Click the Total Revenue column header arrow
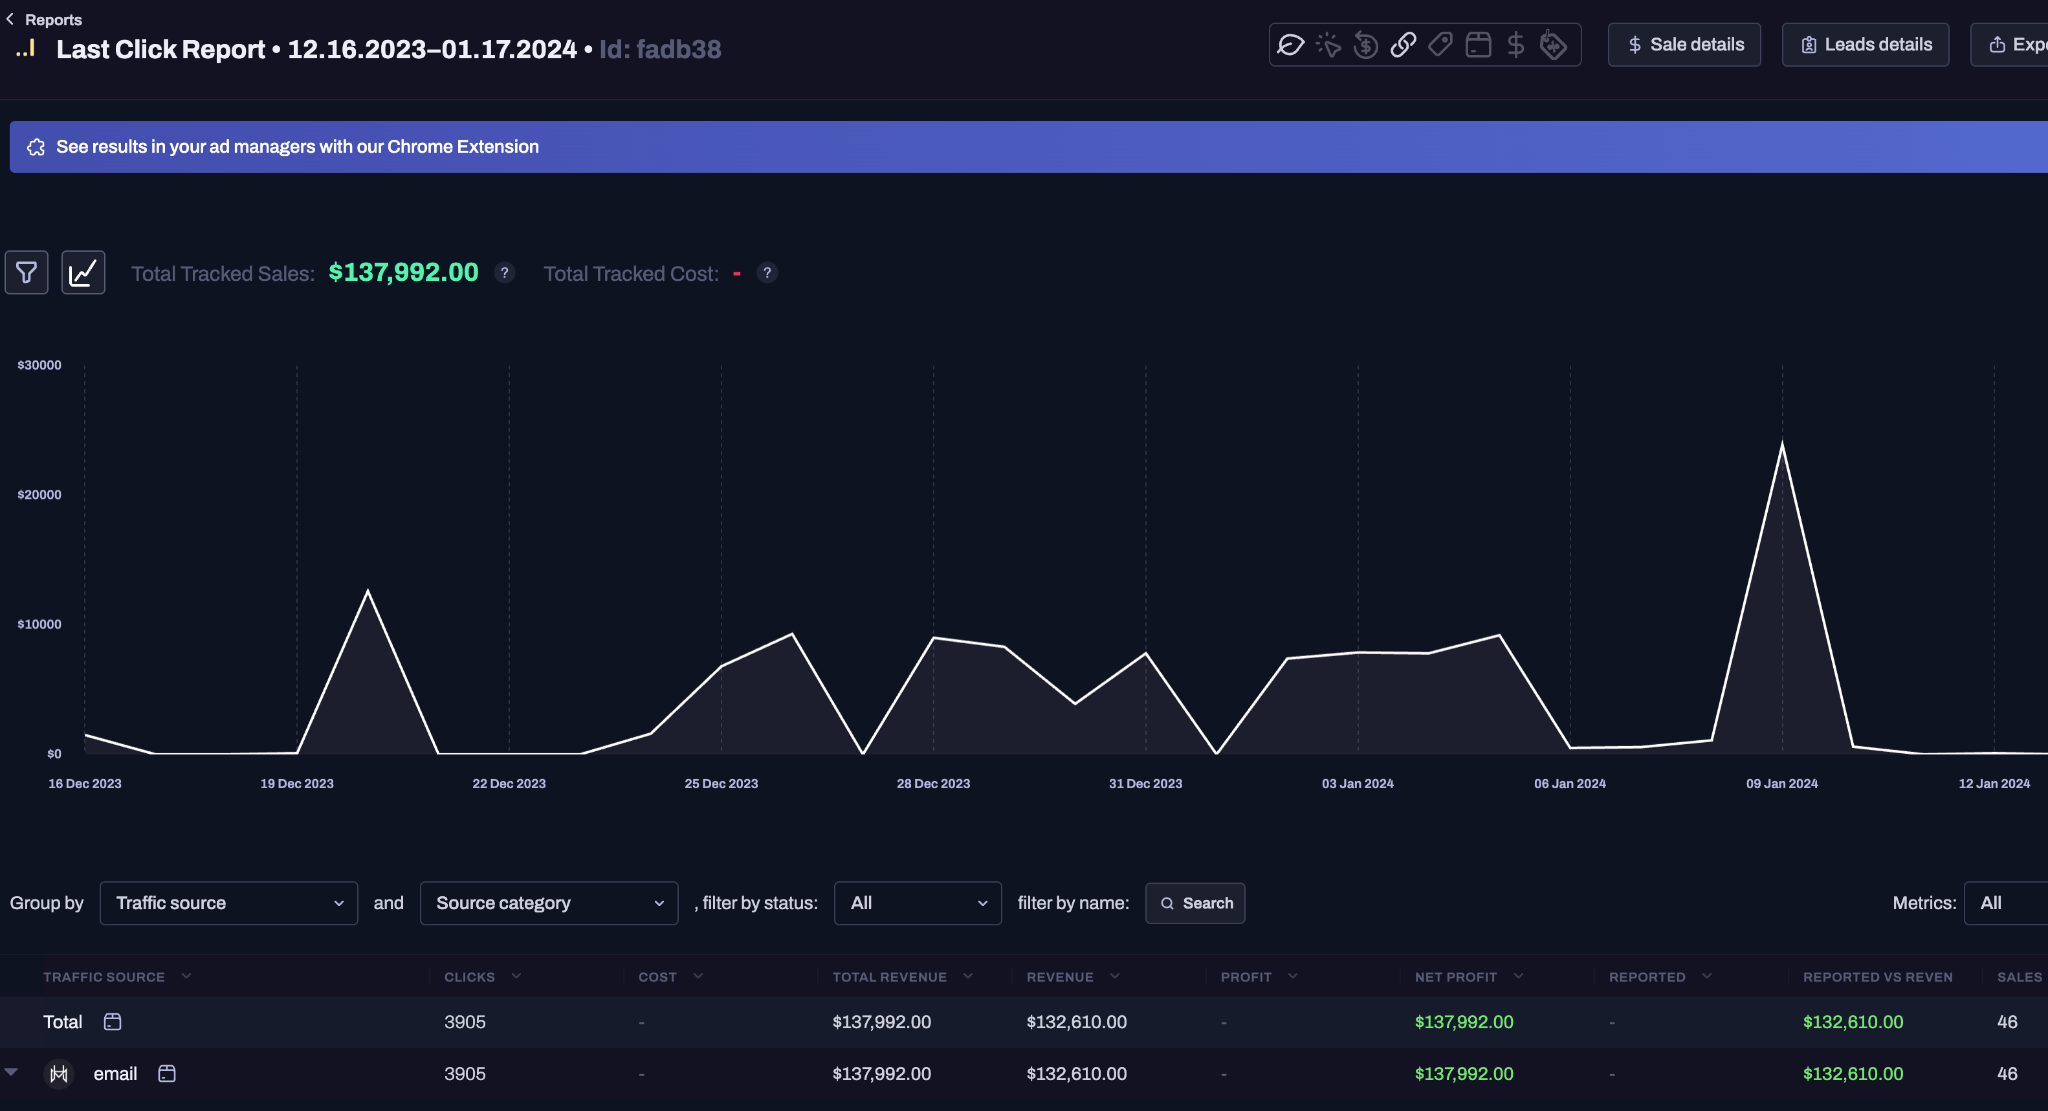Screen dimensions: 2048x1111 coord(968,976)
